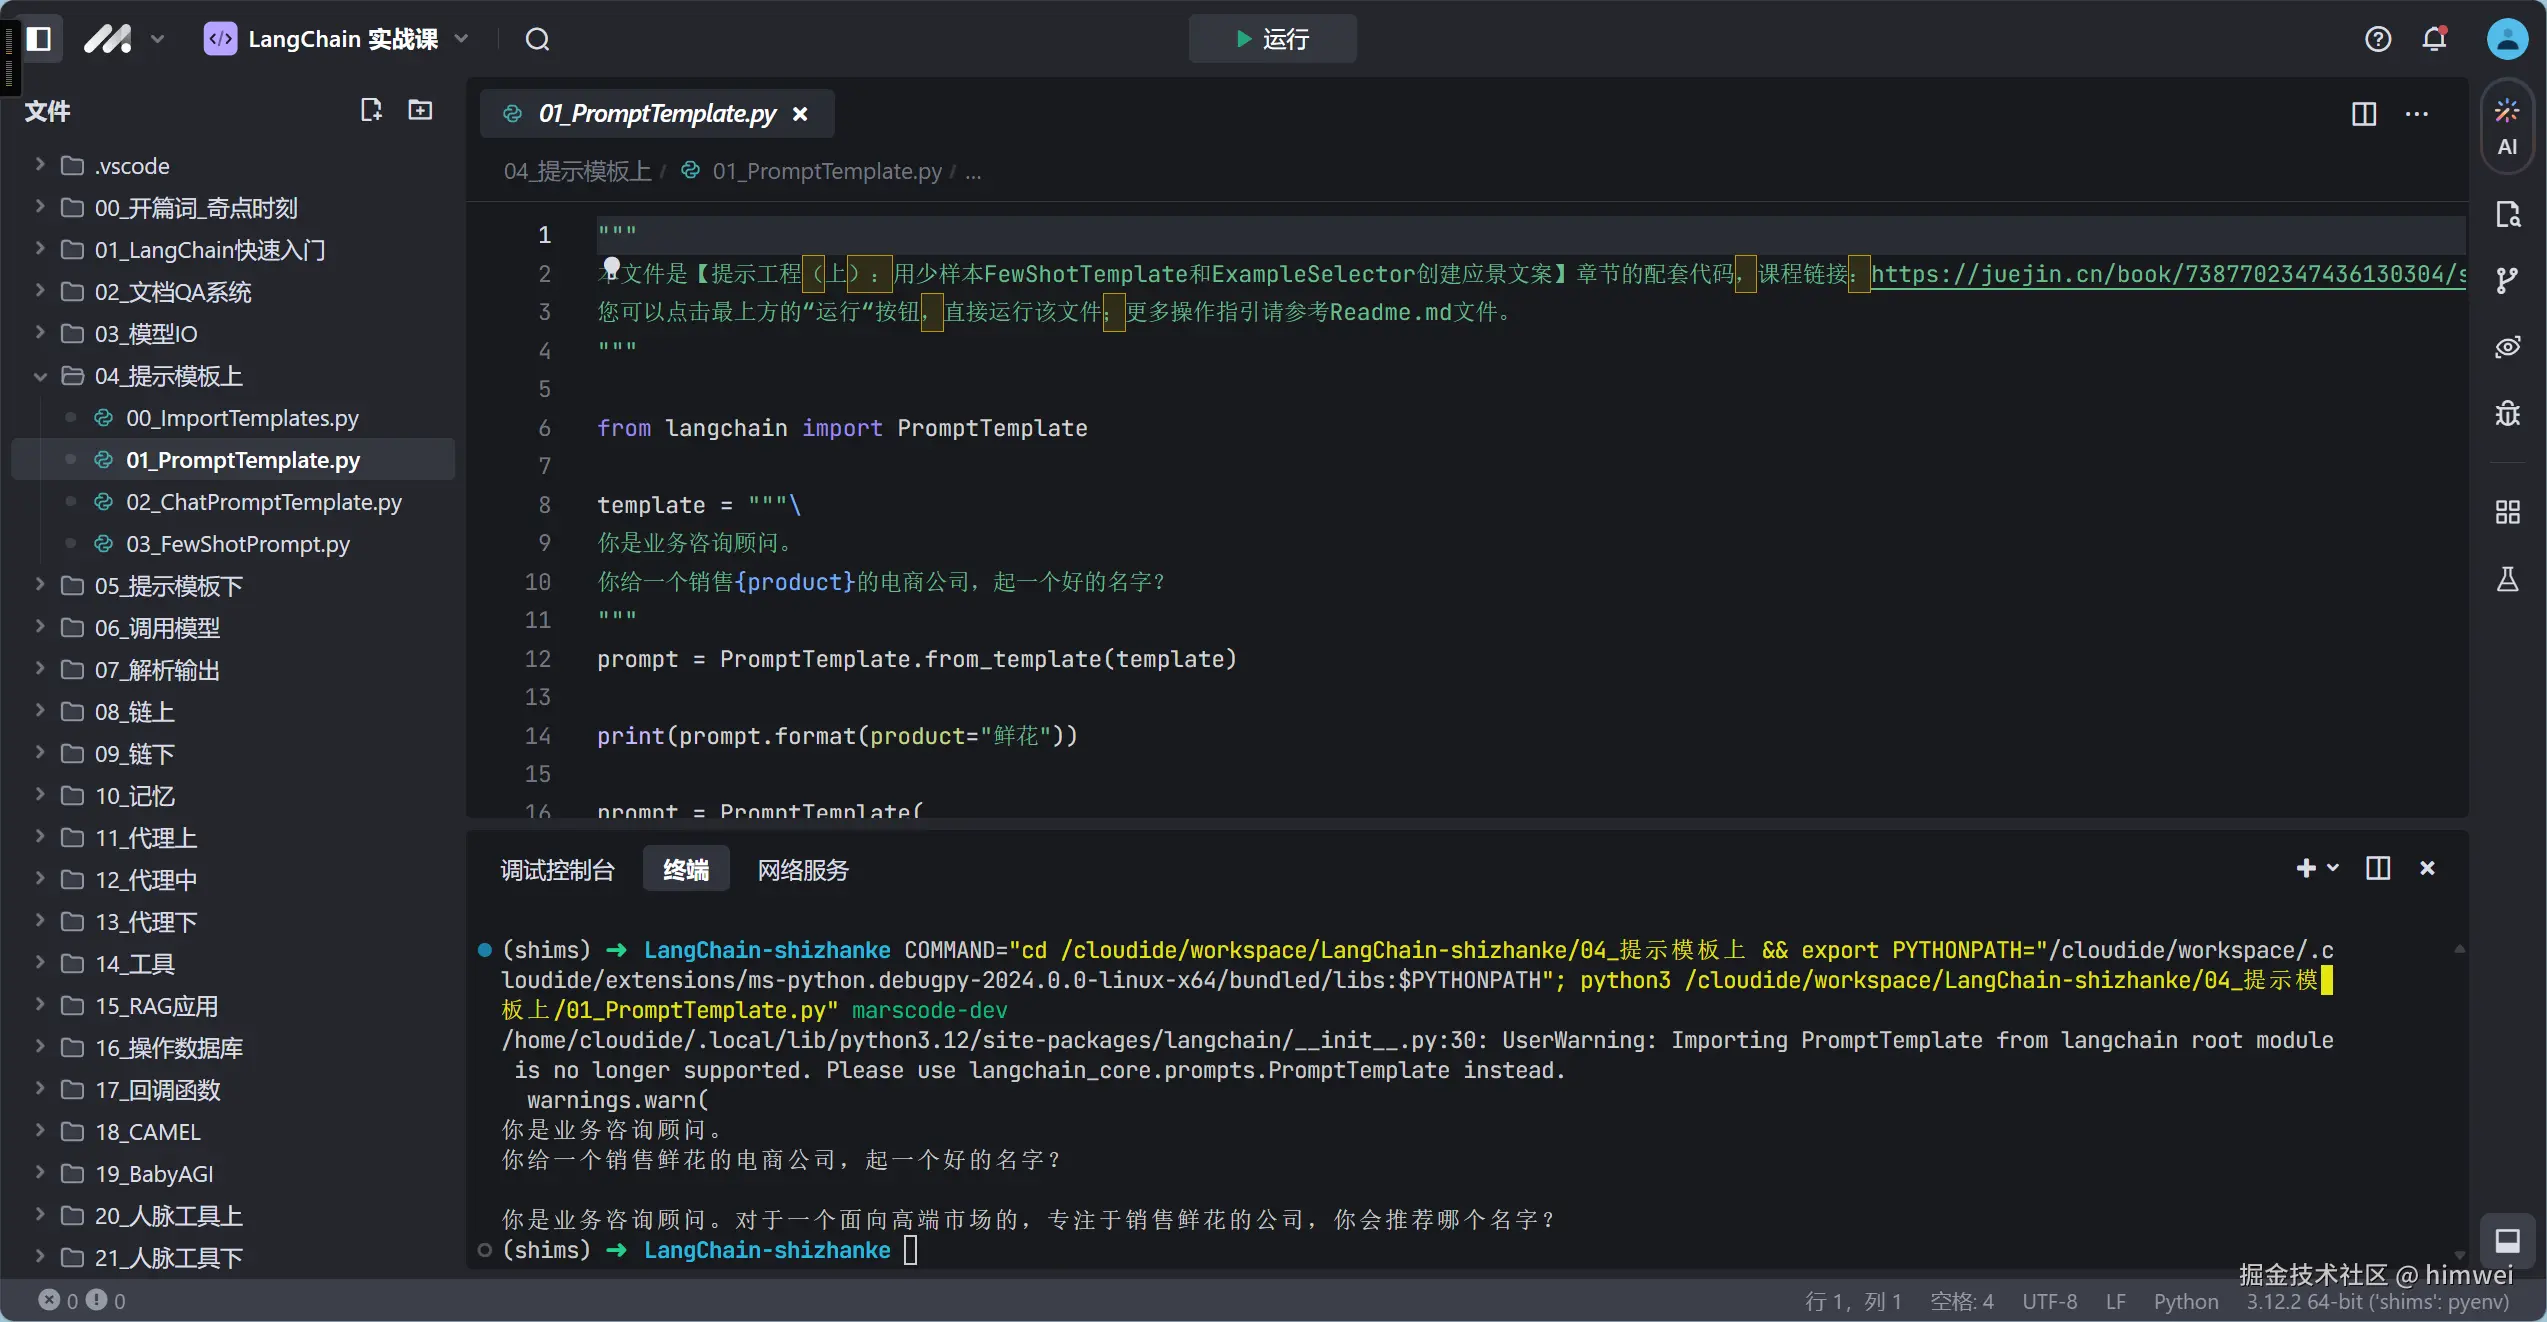Toggle the bottom panel layout button
The height and width of the screenshot is (1322, 2547).
[x=2507, y=1241]
